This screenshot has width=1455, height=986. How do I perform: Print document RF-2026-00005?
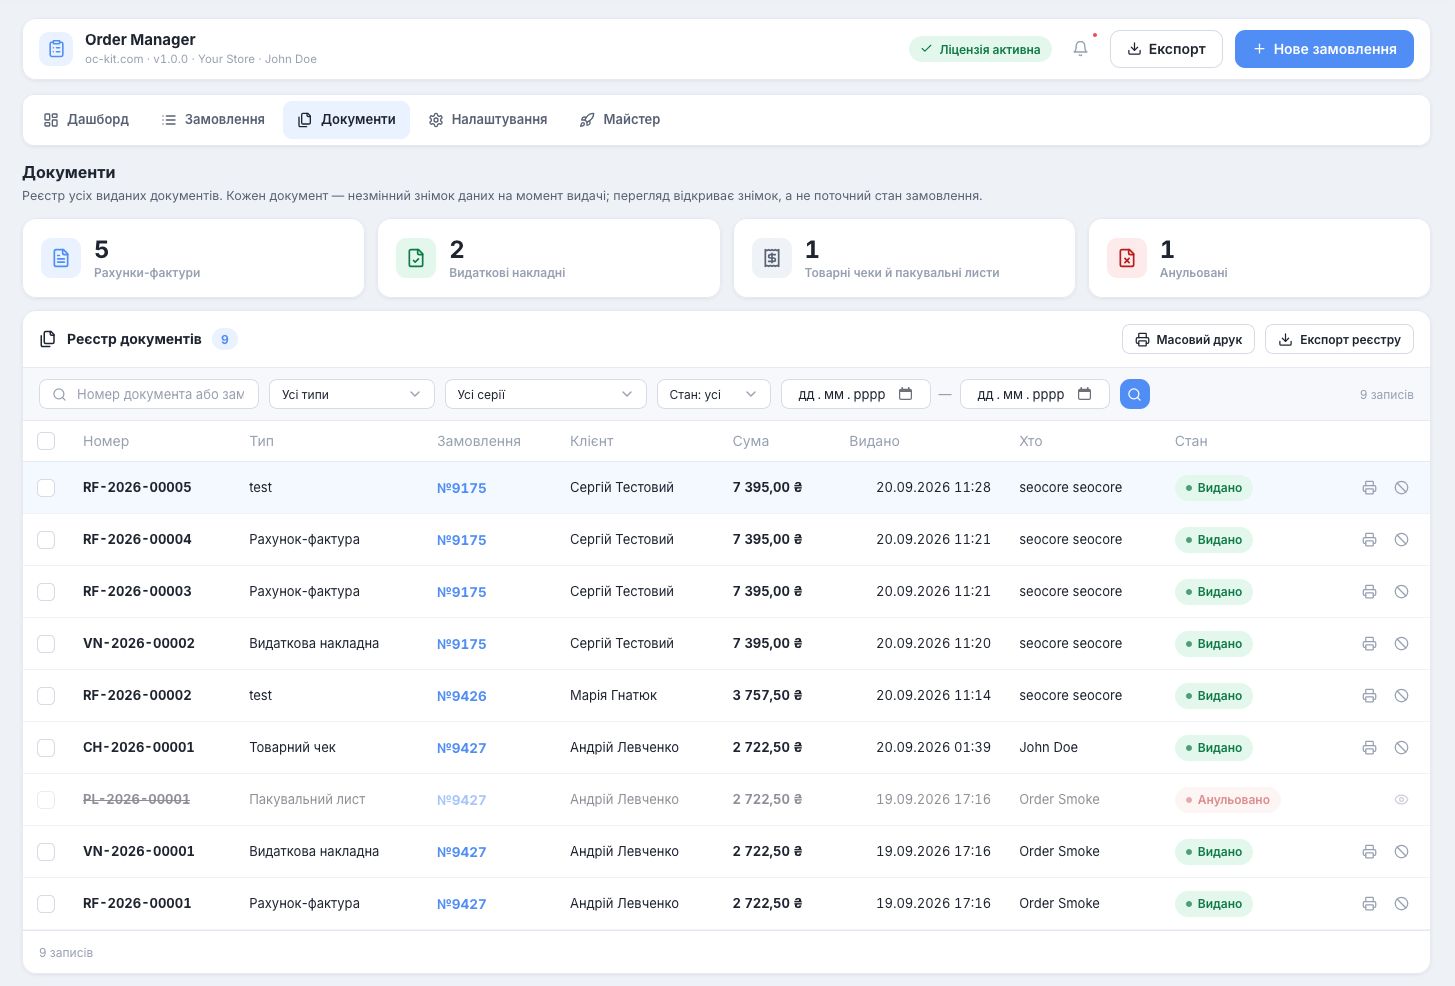click(x=1369, y=488)
